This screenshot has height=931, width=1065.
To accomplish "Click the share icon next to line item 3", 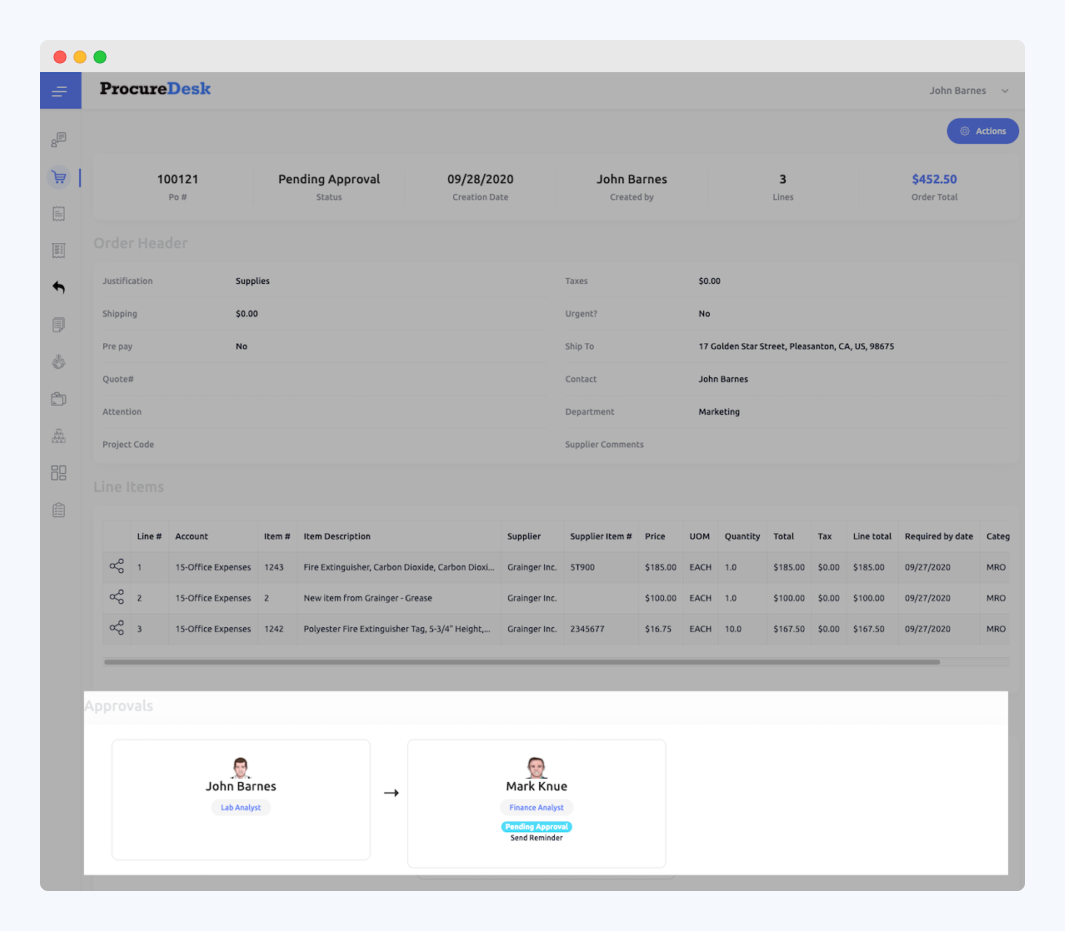I will tap(117, 629).
